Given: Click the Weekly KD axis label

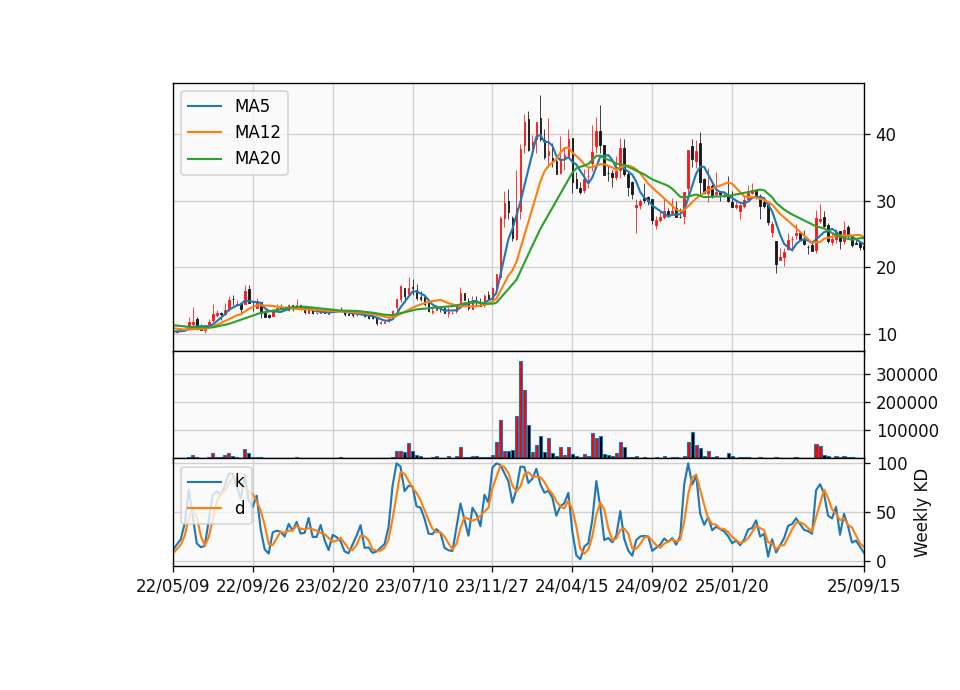Looking at the screenshot, I should [x=921, y=513].
